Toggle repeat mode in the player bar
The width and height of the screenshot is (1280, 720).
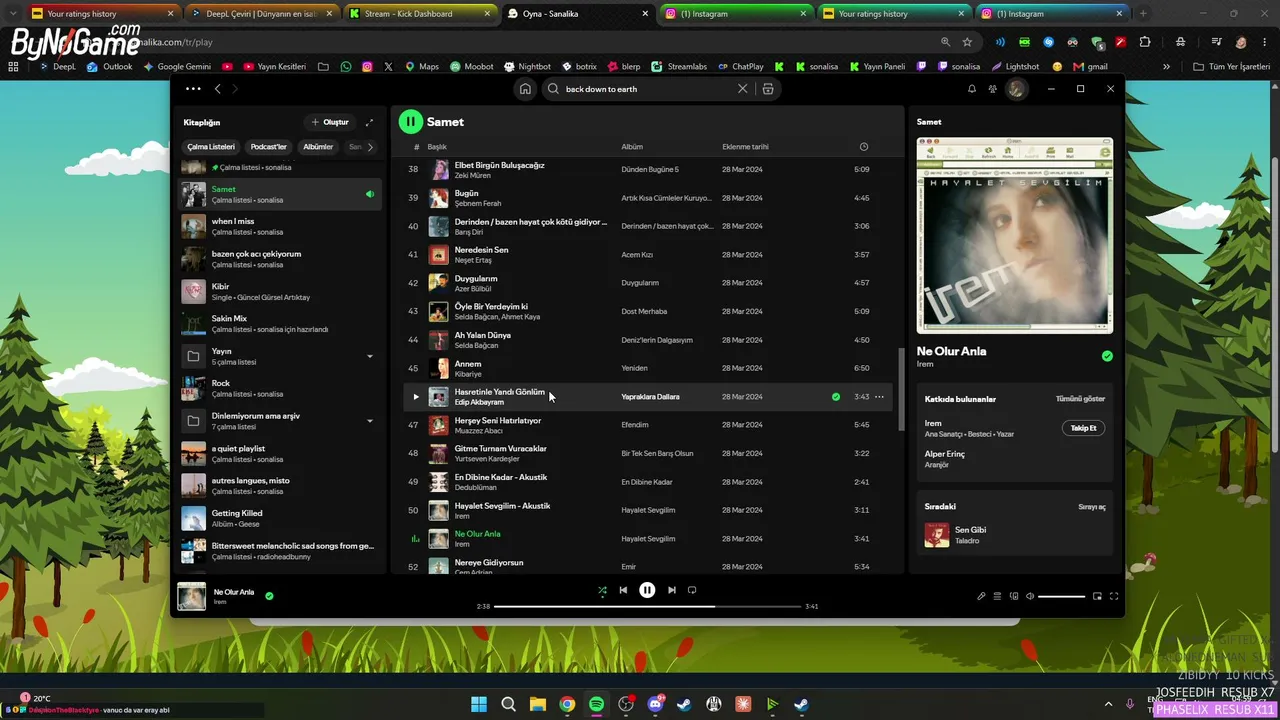tap(692, 590)
